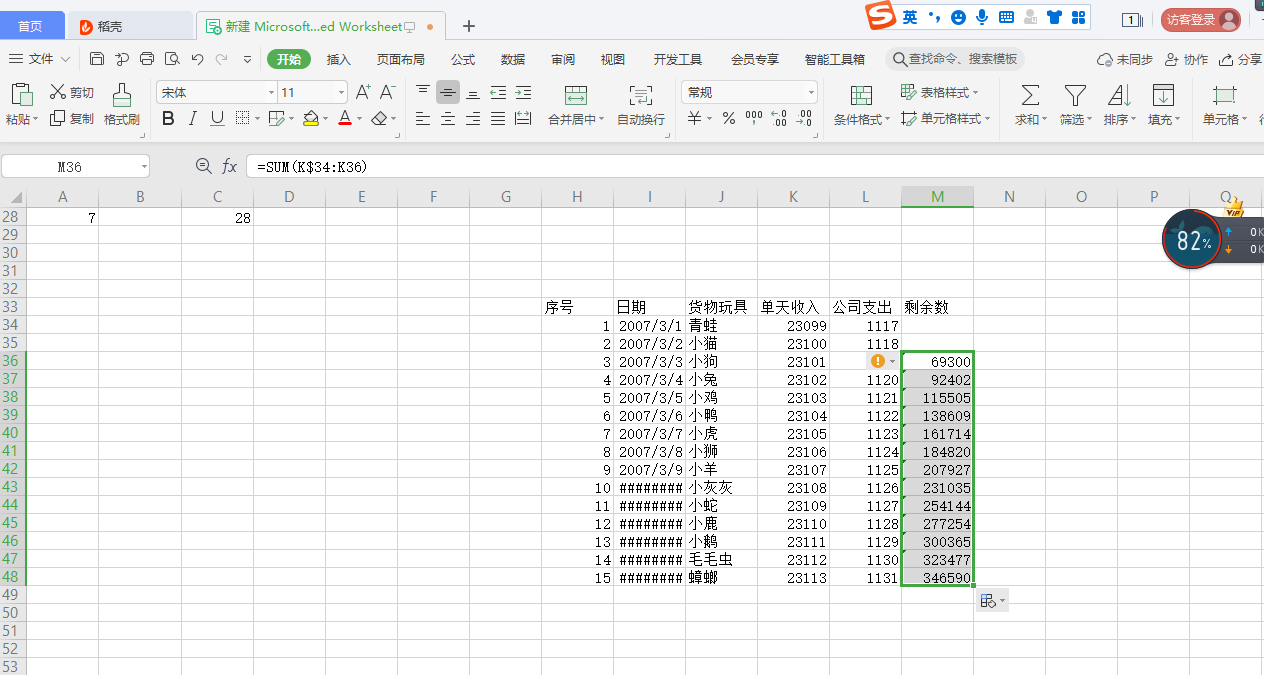
Task: Toggle Italic formatting
Action: (193, 119)
